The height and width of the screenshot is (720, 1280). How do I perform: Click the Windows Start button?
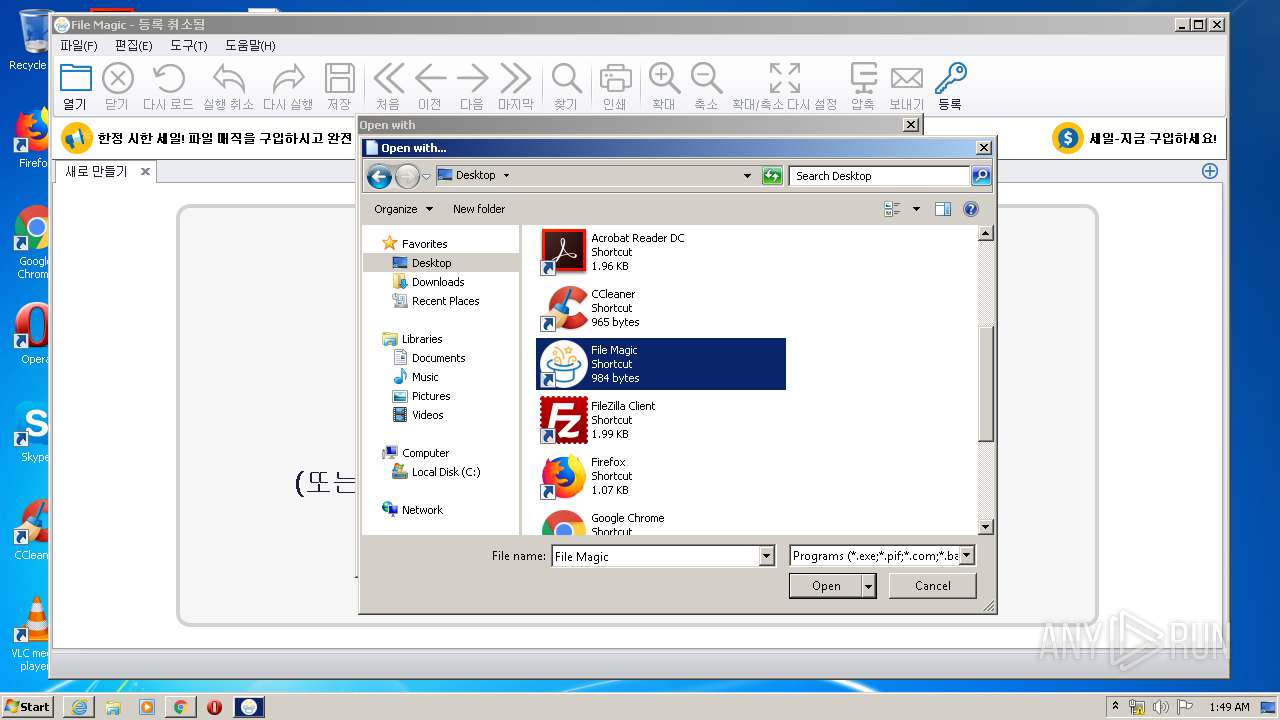(x=27, y=706)
